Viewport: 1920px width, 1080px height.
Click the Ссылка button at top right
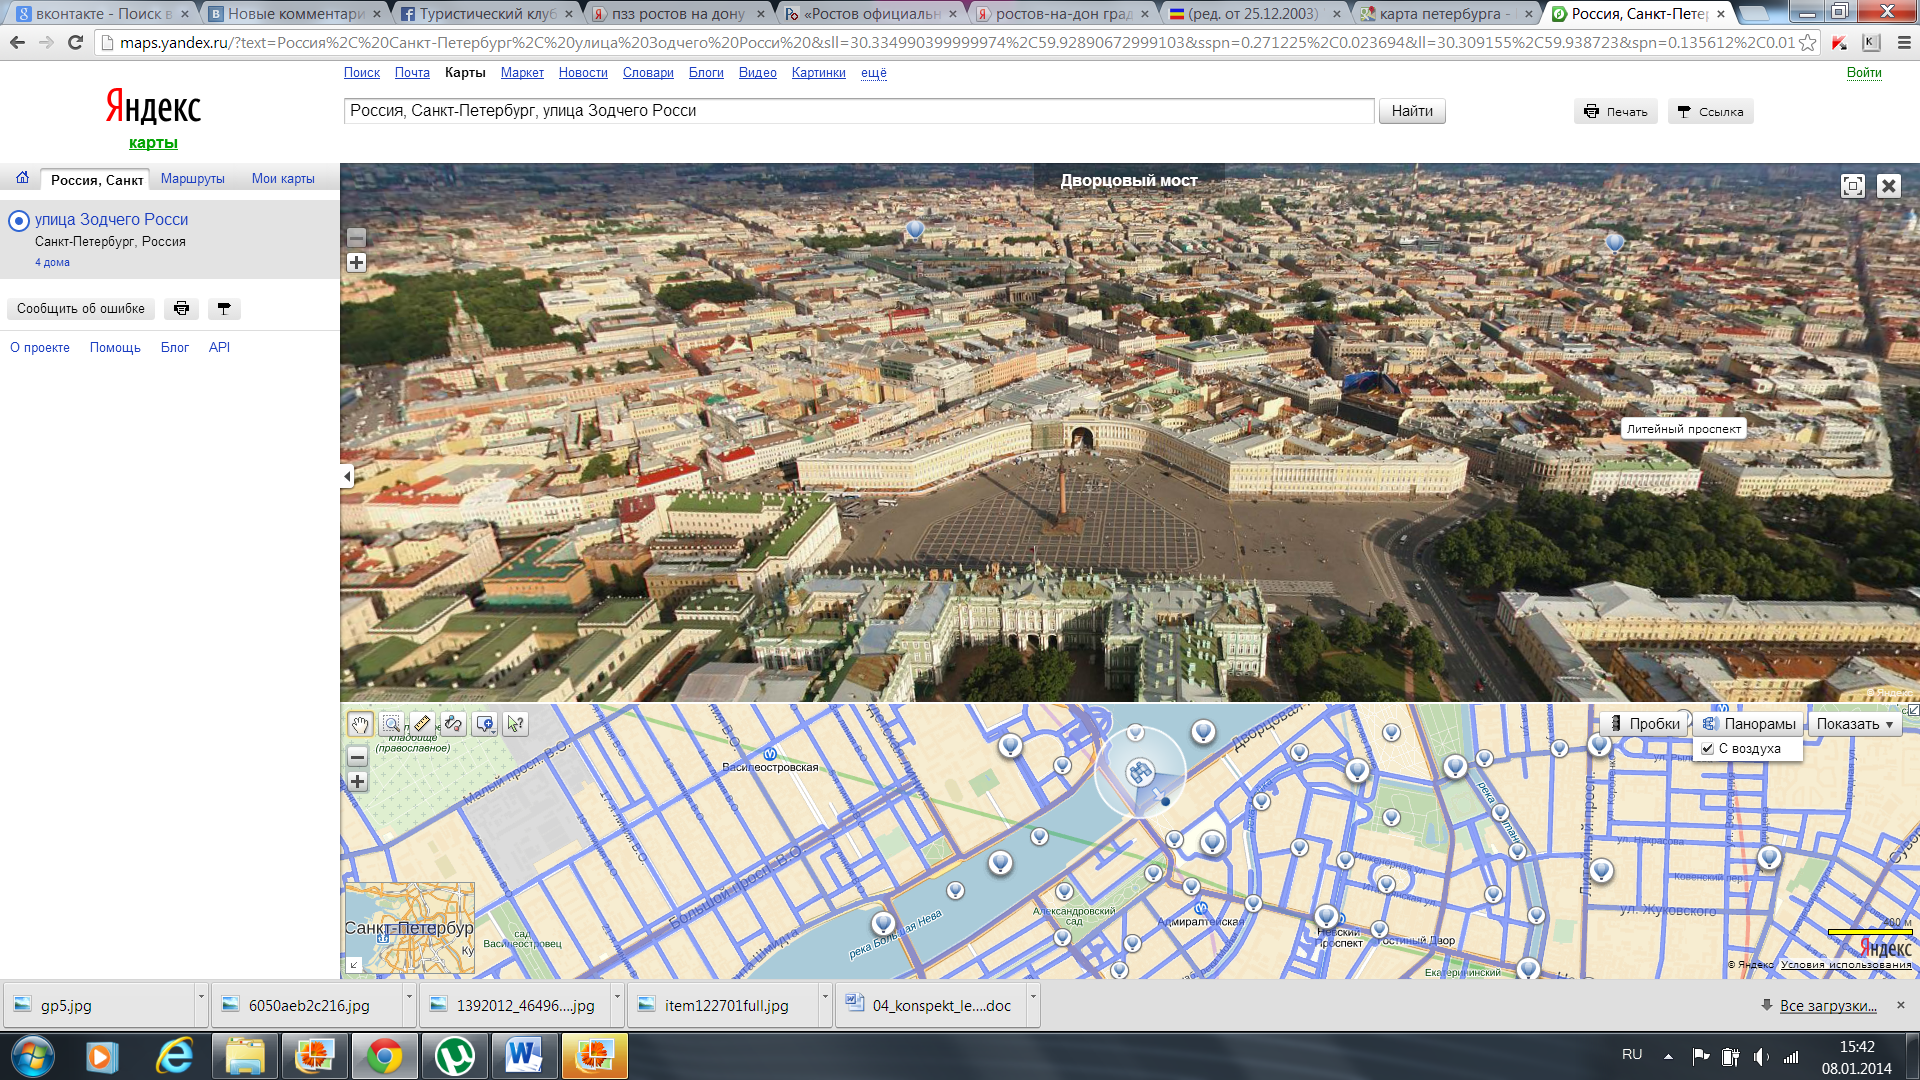click(1710, 112)
